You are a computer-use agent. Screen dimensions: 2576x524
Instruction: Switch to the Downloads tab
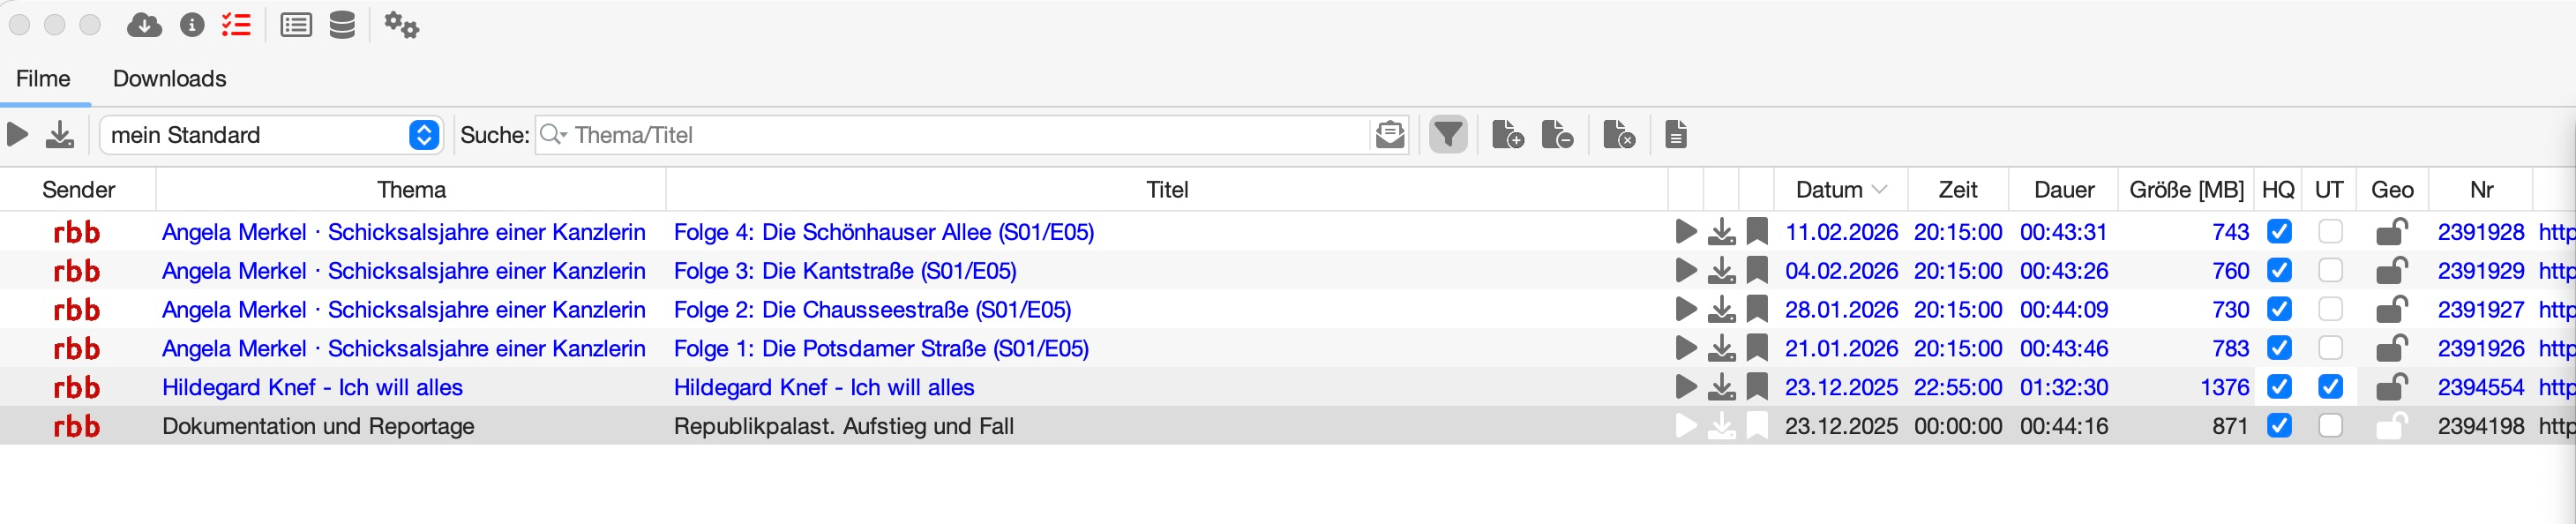pyautogui.click(x=169, y=79)
